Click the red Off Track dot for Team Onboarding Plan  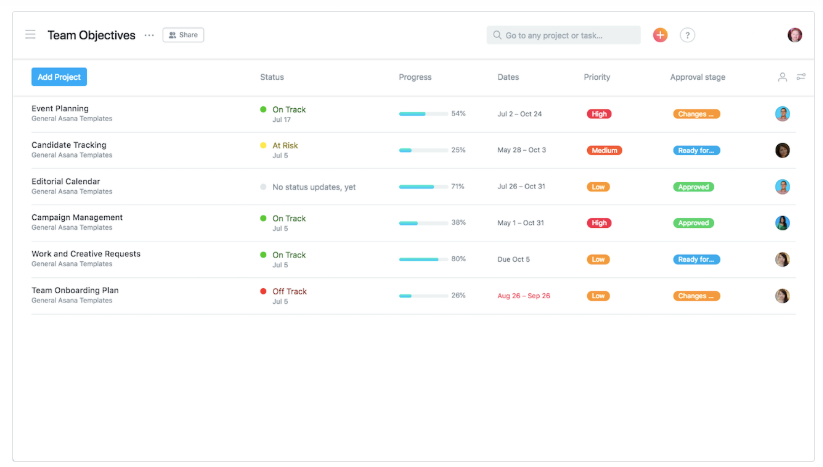[x=263, y=291]
